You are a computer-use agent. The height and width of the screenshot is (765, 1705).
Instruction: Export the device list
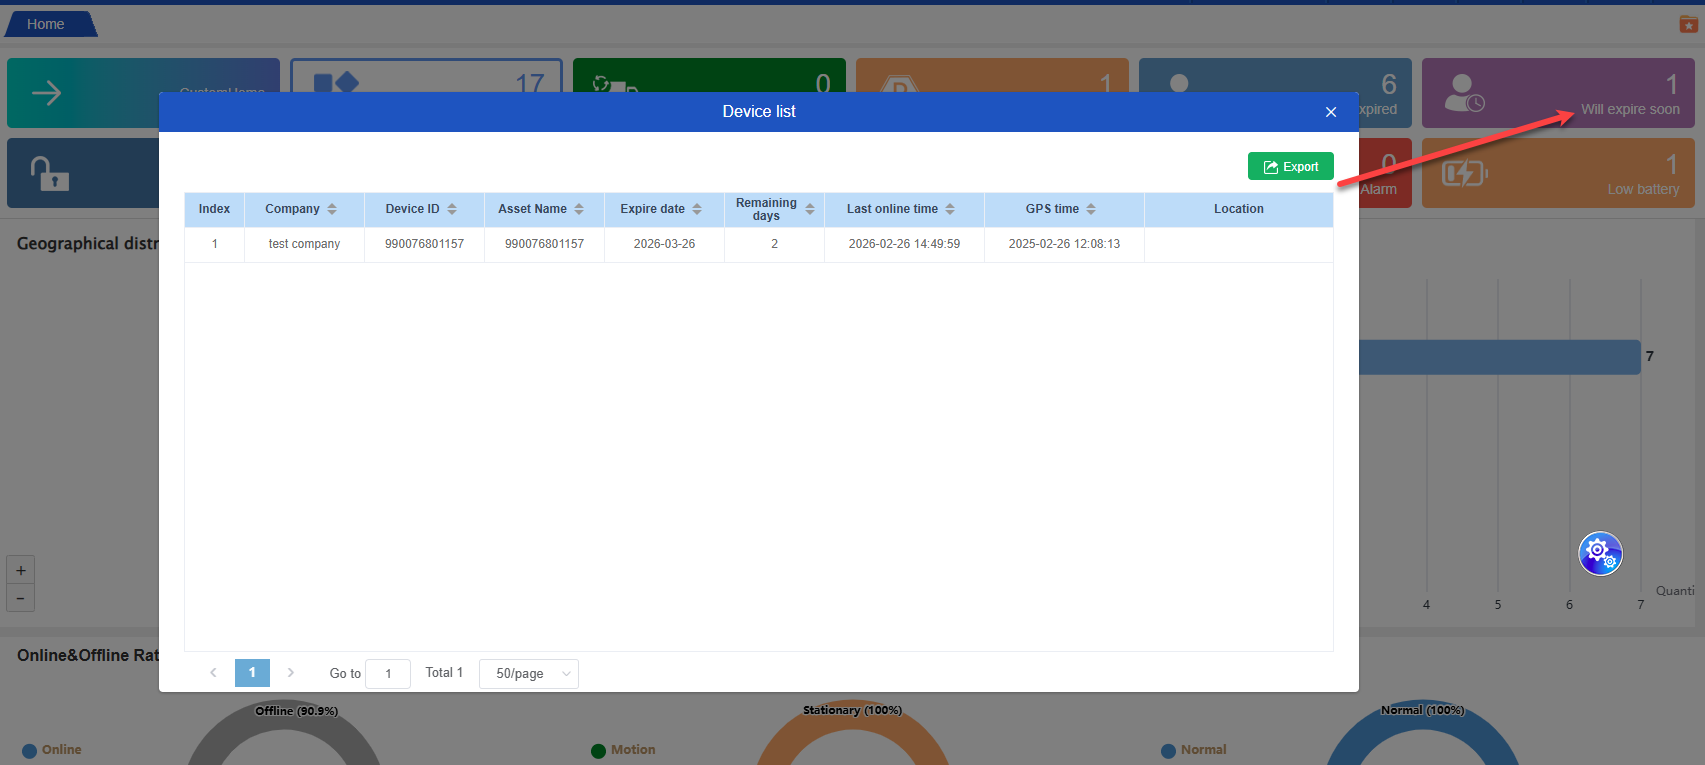pos(1290,167)
